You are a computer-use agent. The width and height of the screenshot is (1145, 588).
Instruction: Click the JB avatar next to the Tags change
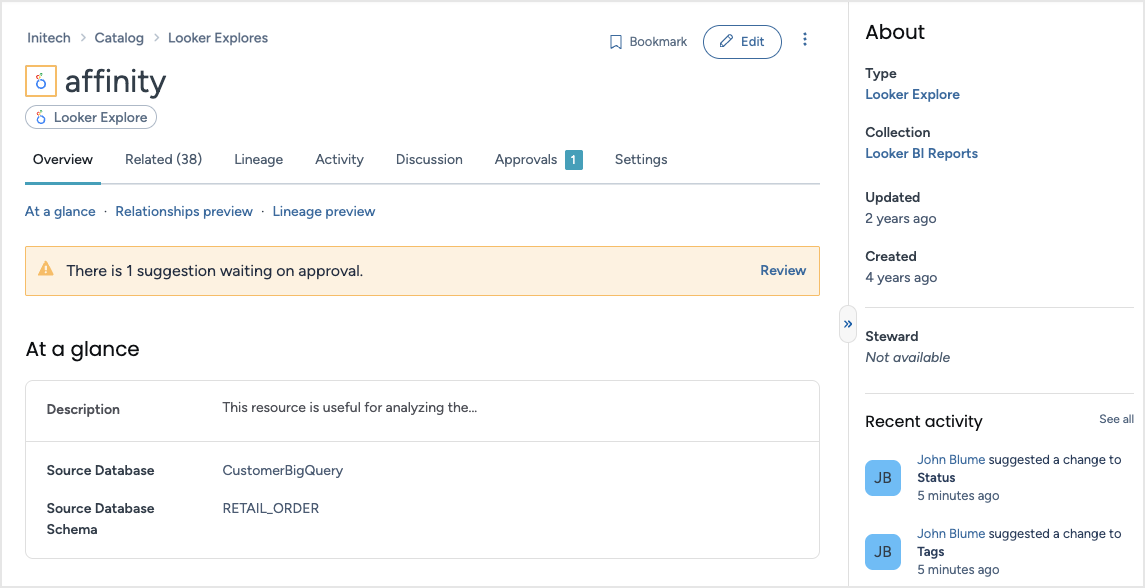point(883,551)
